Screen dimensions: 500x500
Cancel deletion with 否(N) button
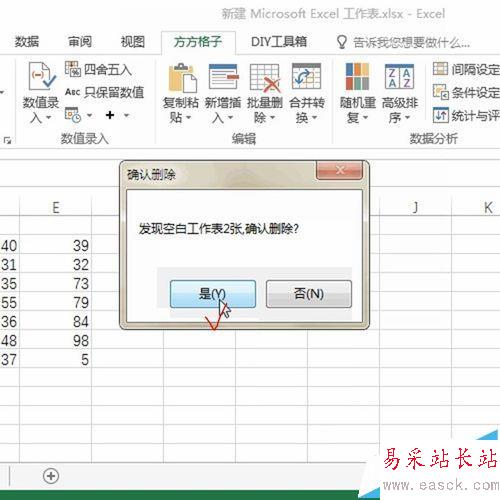pos(309,294)
